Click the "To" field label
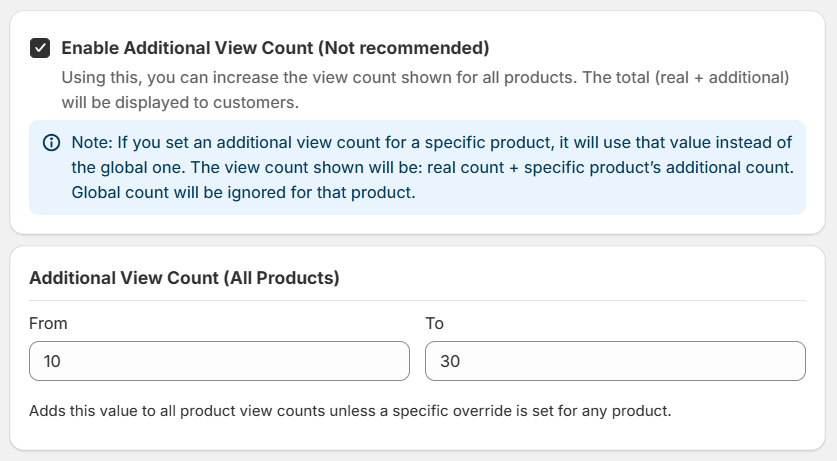The width and height of the screenshot is (837, 461). click(x=434, y=323)
